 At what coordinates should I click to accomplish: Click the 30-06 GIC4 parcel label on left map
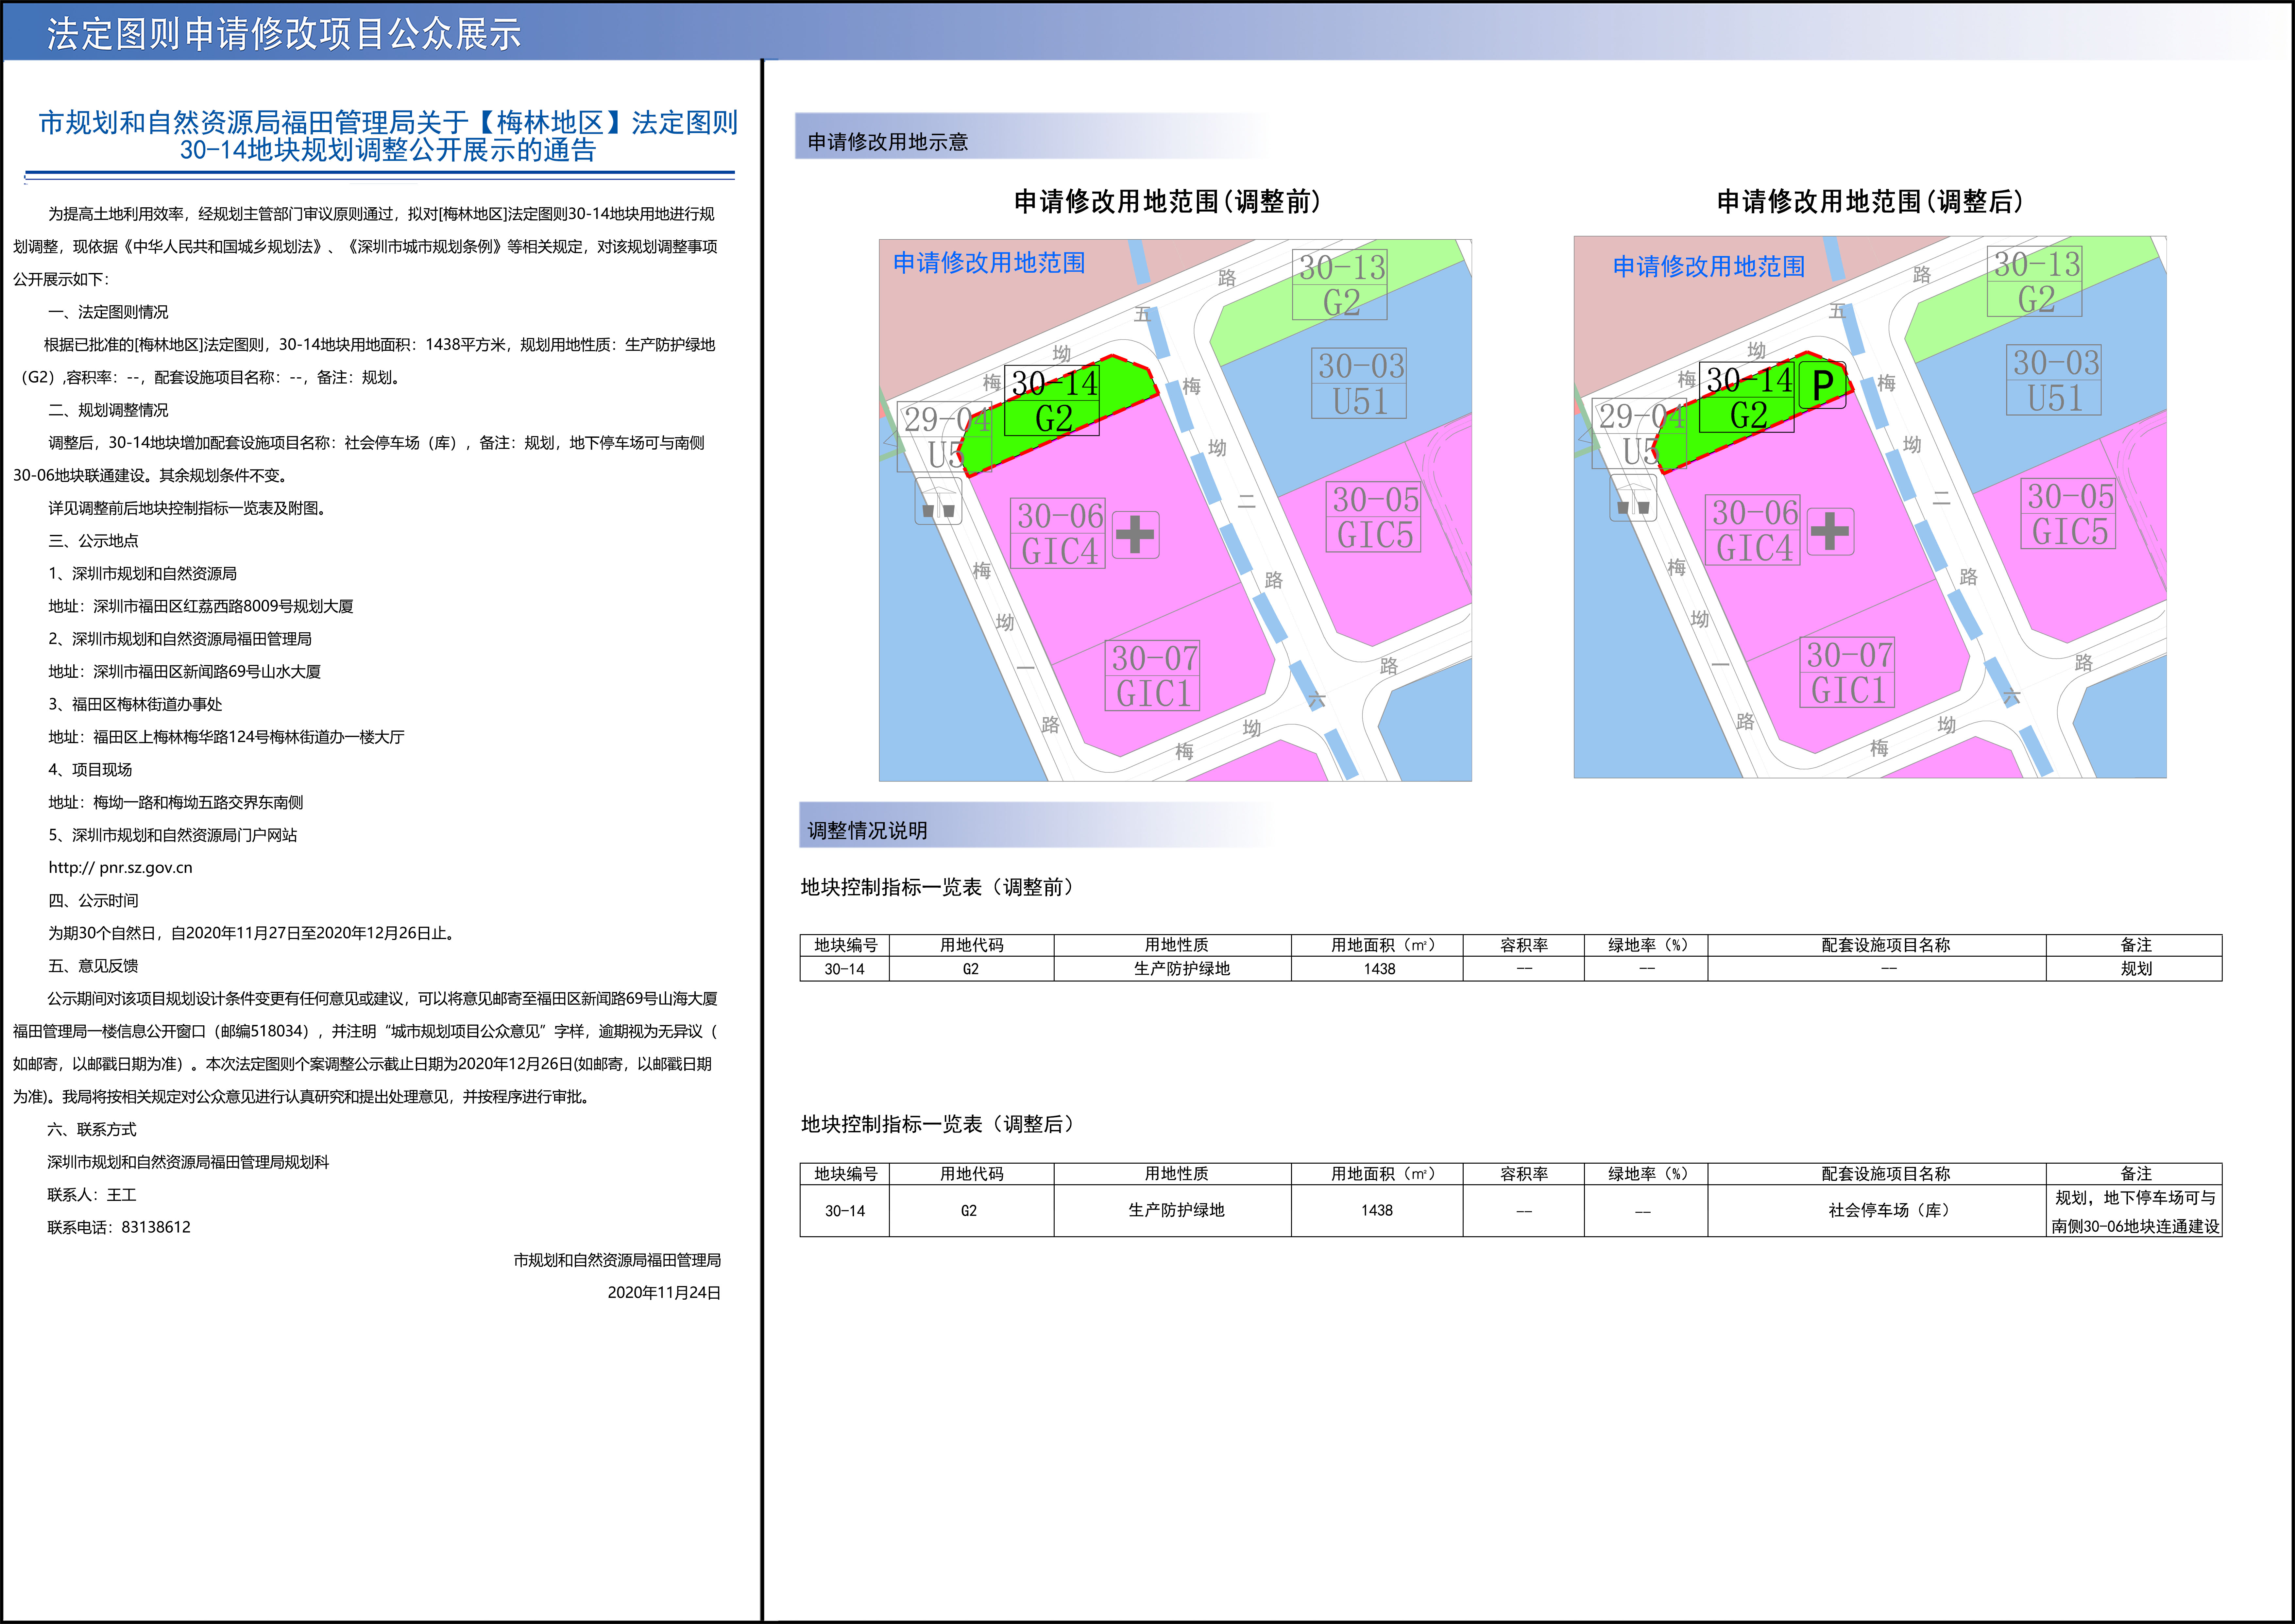coord(1058,533)
